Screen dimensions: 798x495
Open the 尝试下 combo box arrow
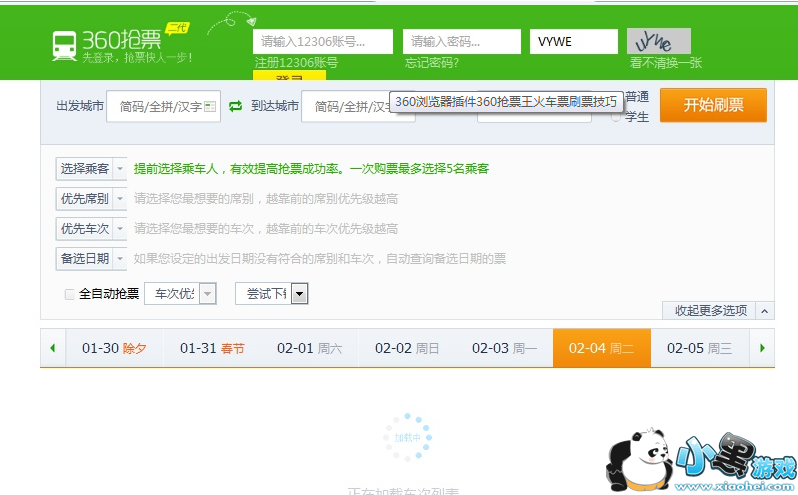coord(300,294)
